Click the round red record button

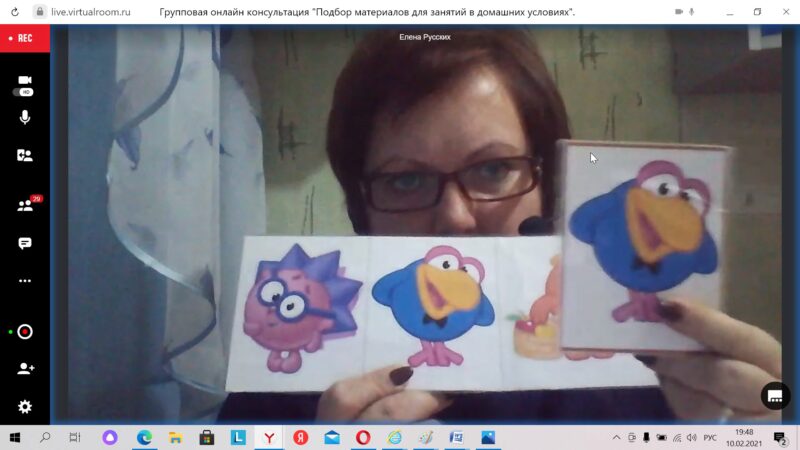pos(24,332)
